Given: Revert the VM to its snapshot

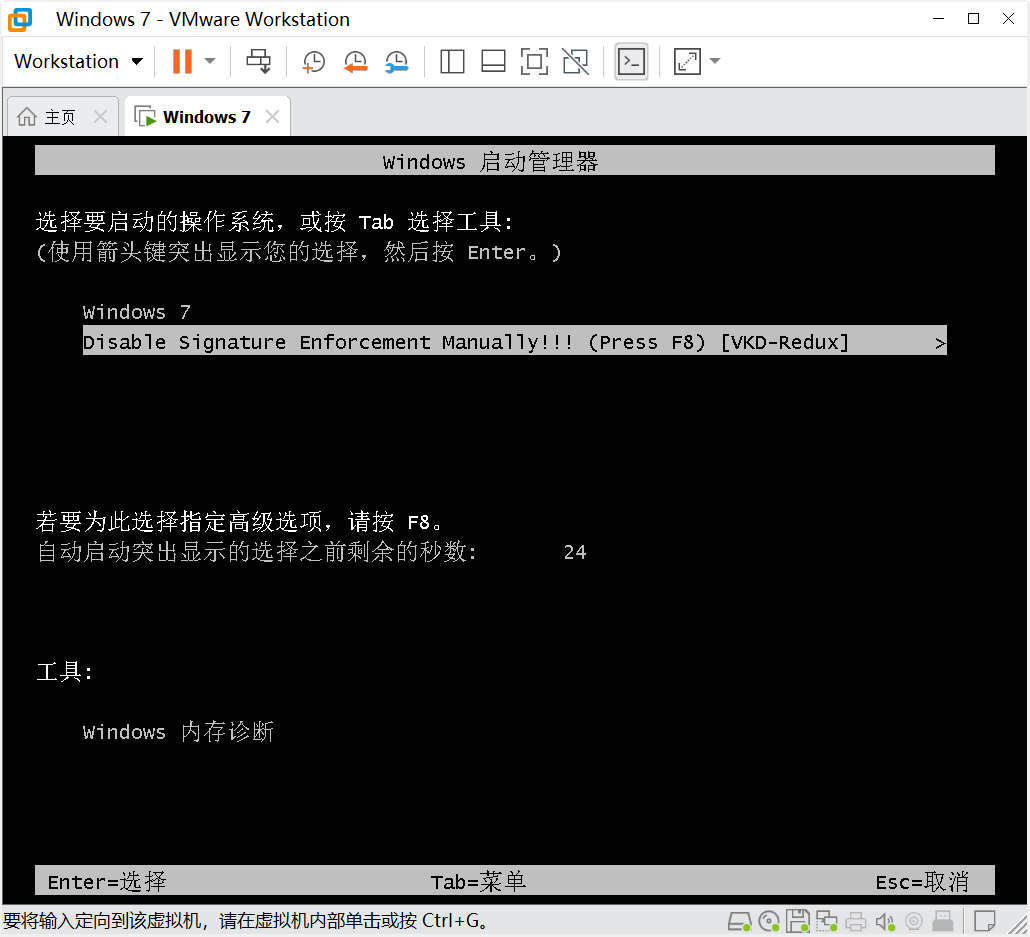Looking at the screenshot, I should tap(355, 62).
